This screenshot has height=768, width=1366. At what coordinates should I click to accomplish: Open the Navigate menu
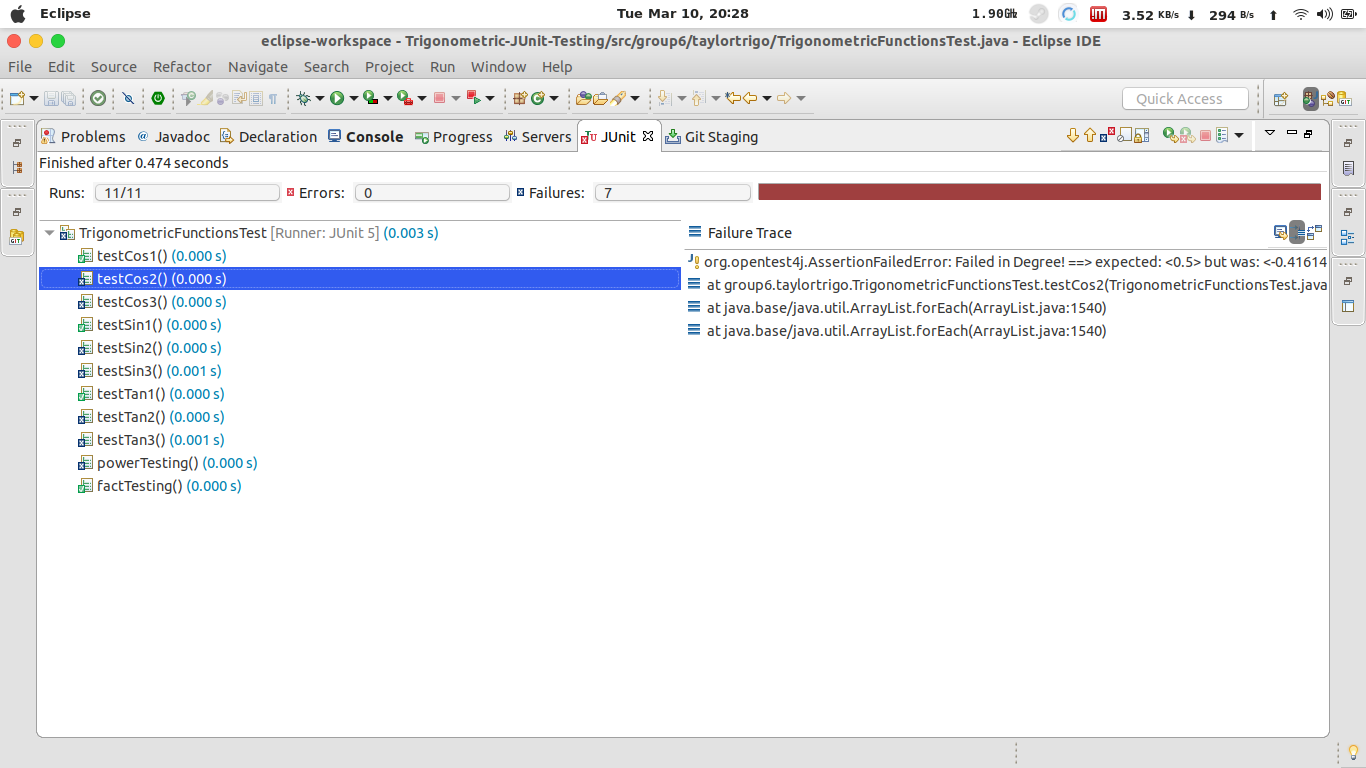click(258, 67)
